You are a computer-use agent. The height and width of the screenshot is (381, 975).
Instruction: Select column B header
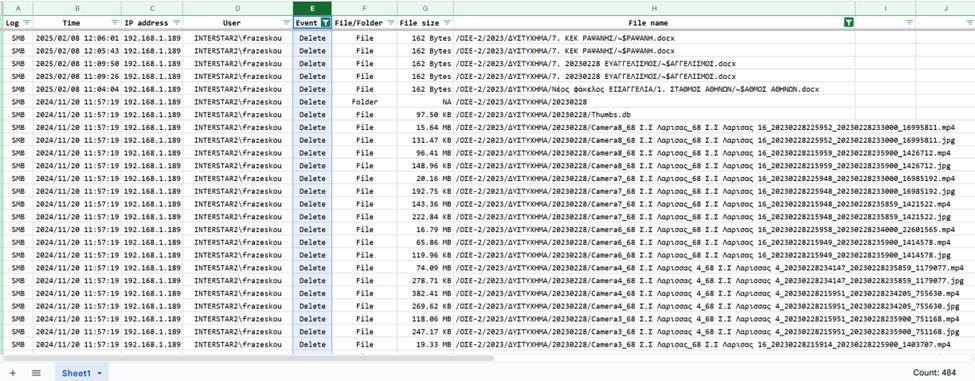(77, 8)
